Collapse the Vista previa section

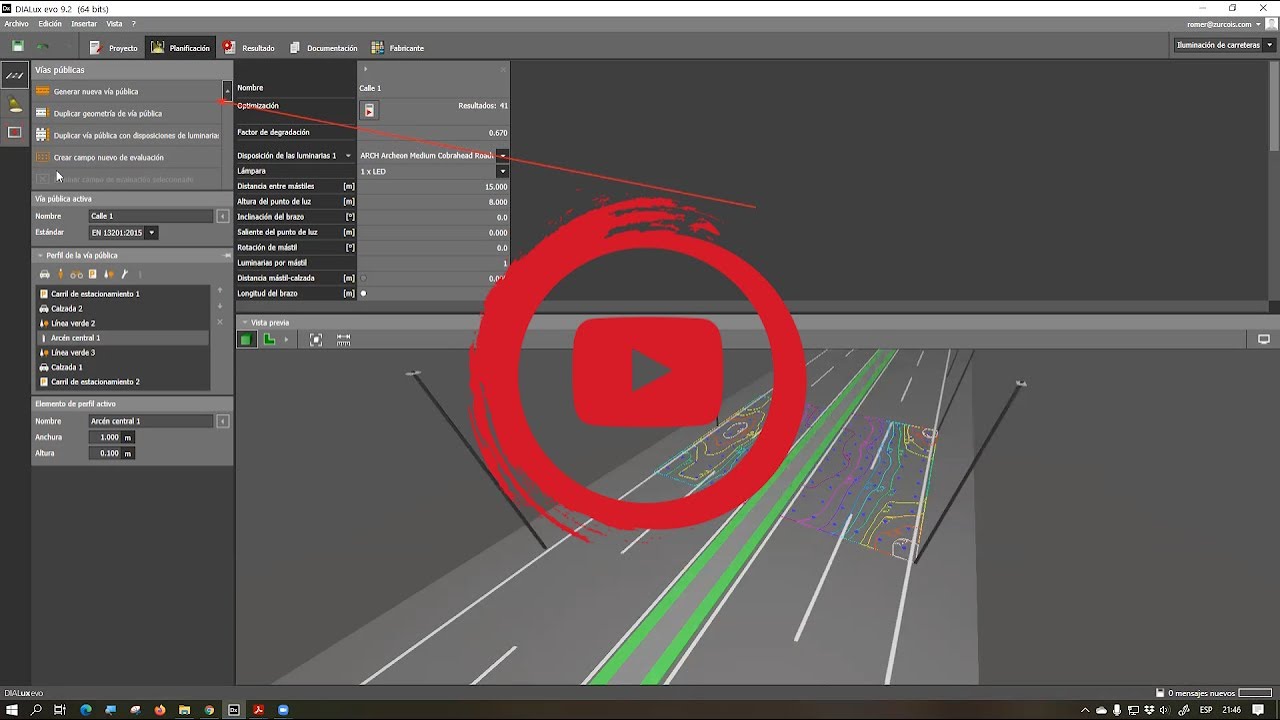coord(244,323)
